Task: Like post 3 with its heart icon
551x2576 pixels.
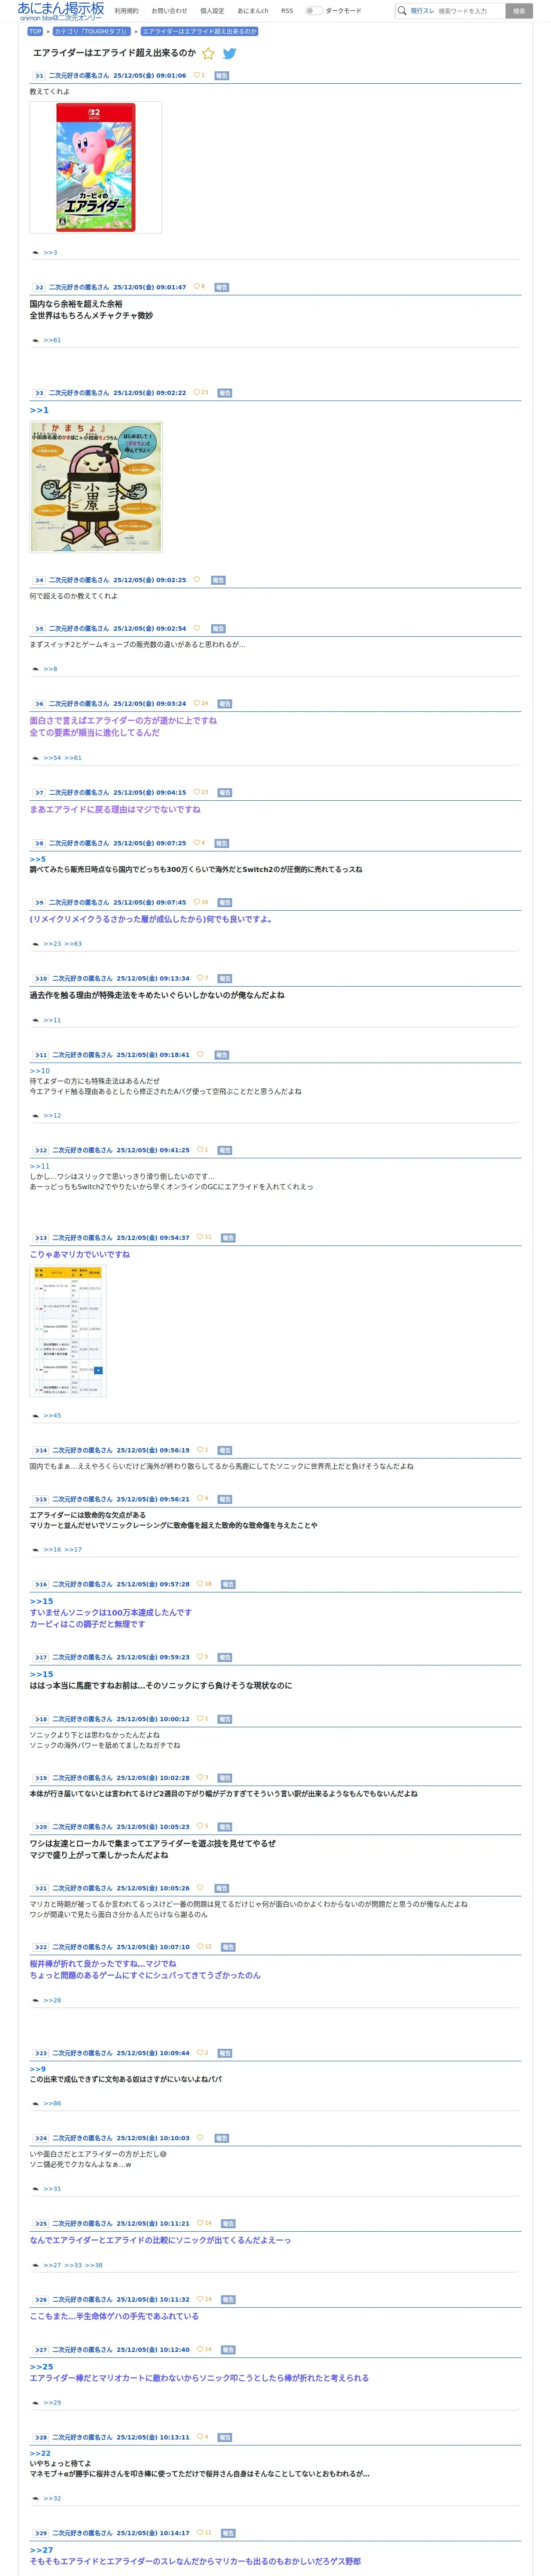Action: click(x=196, y=393)
